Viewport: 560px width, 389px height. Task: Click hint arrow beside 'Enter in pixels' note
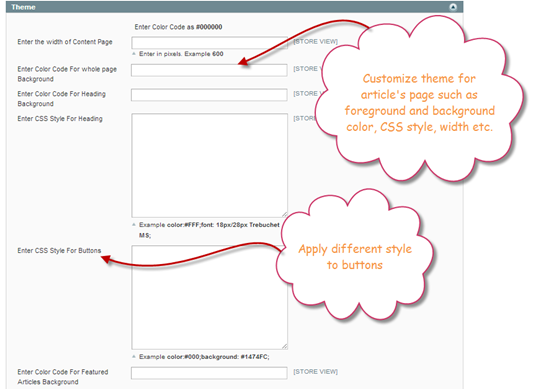tap(134, 54)
